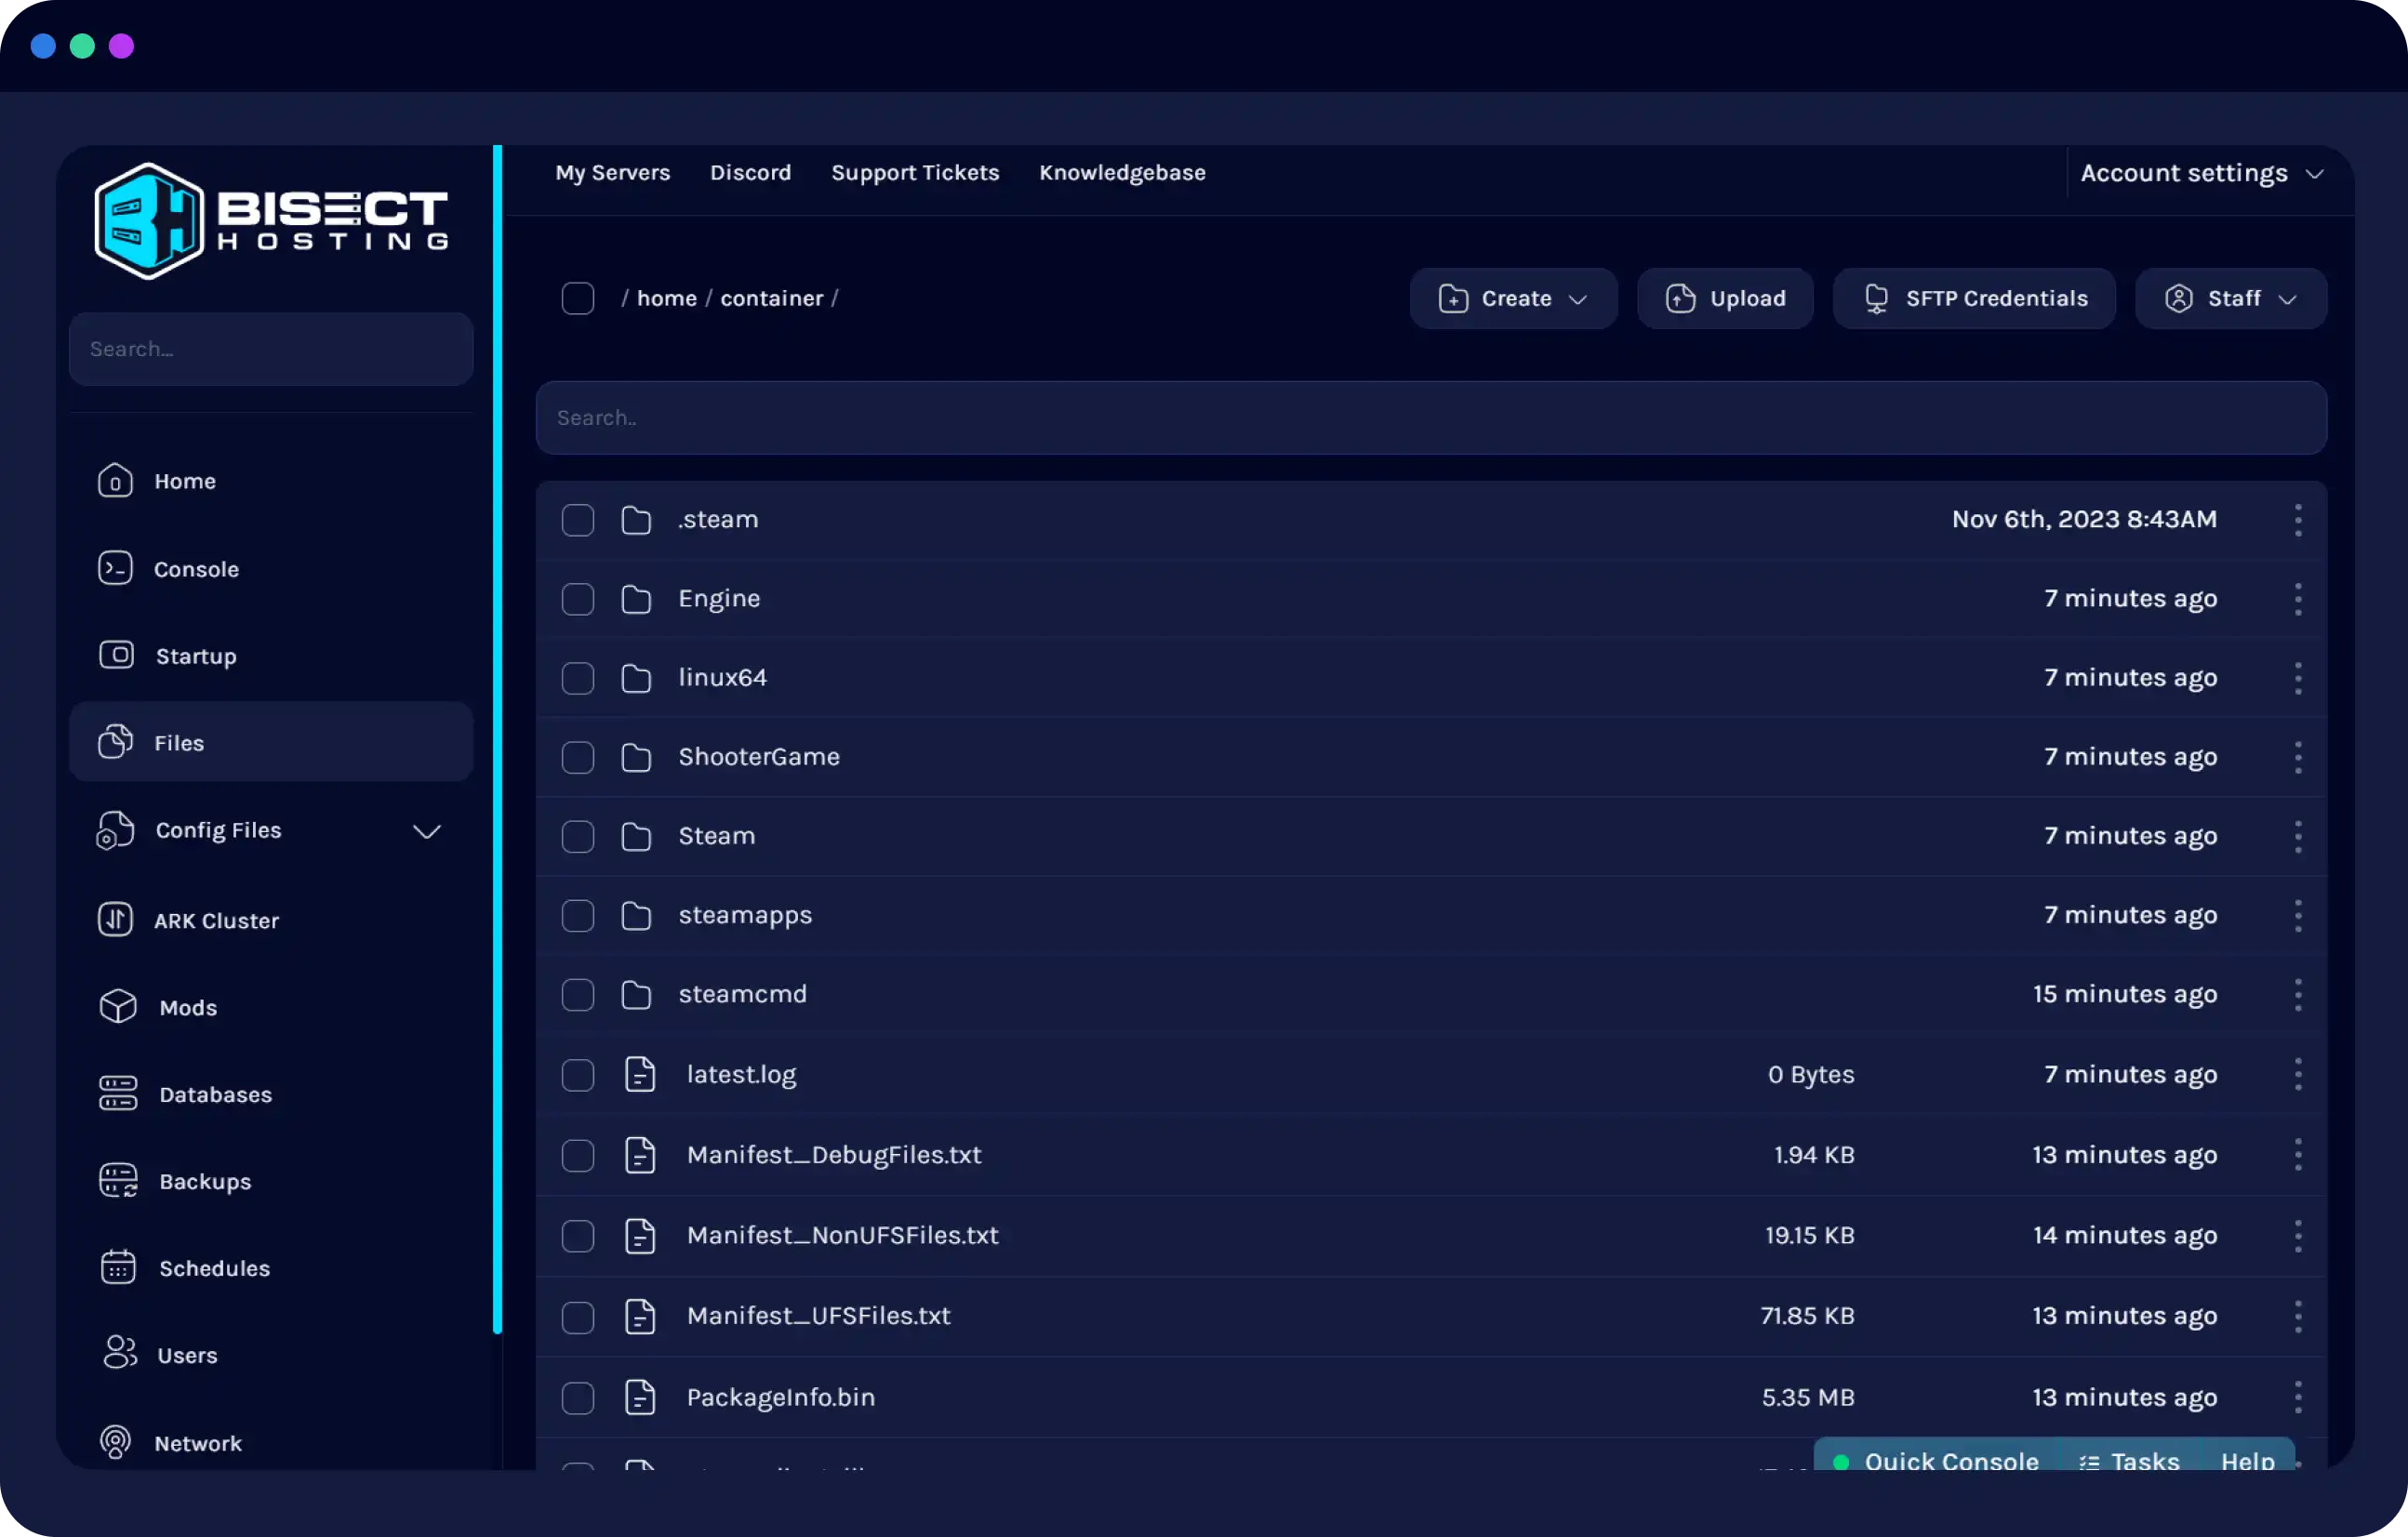Expand the Staff dropdown
This screenshot has width=2408, height=1537.
pos(2231,298)
